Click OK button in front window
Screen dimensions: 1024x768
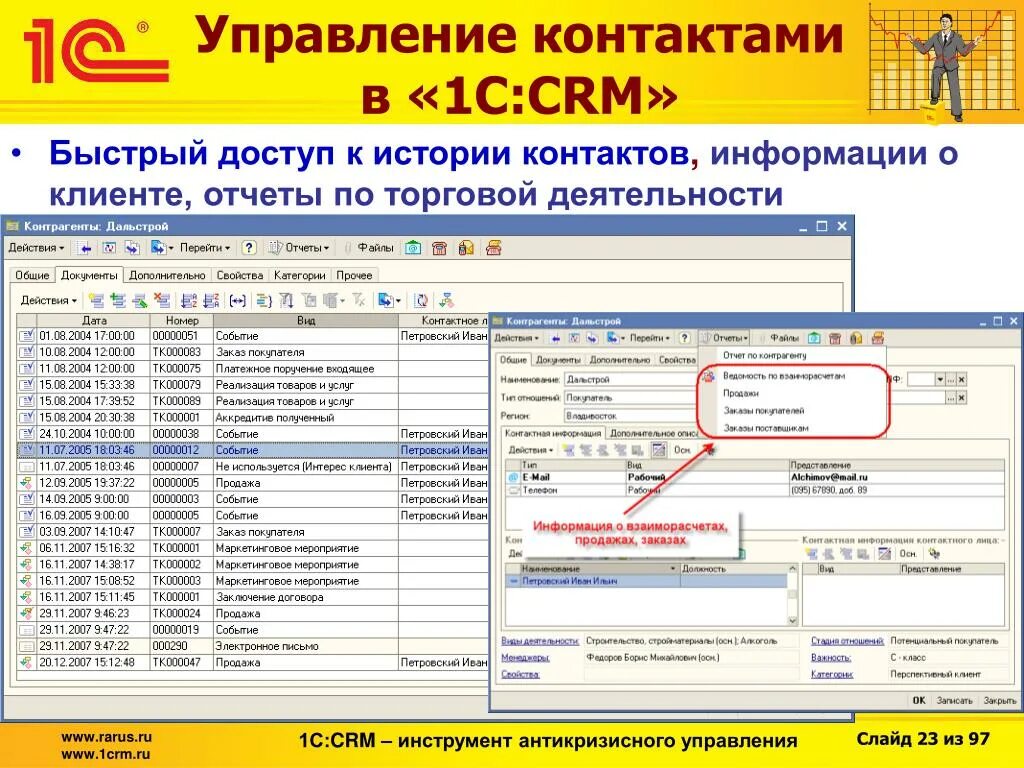919,700
